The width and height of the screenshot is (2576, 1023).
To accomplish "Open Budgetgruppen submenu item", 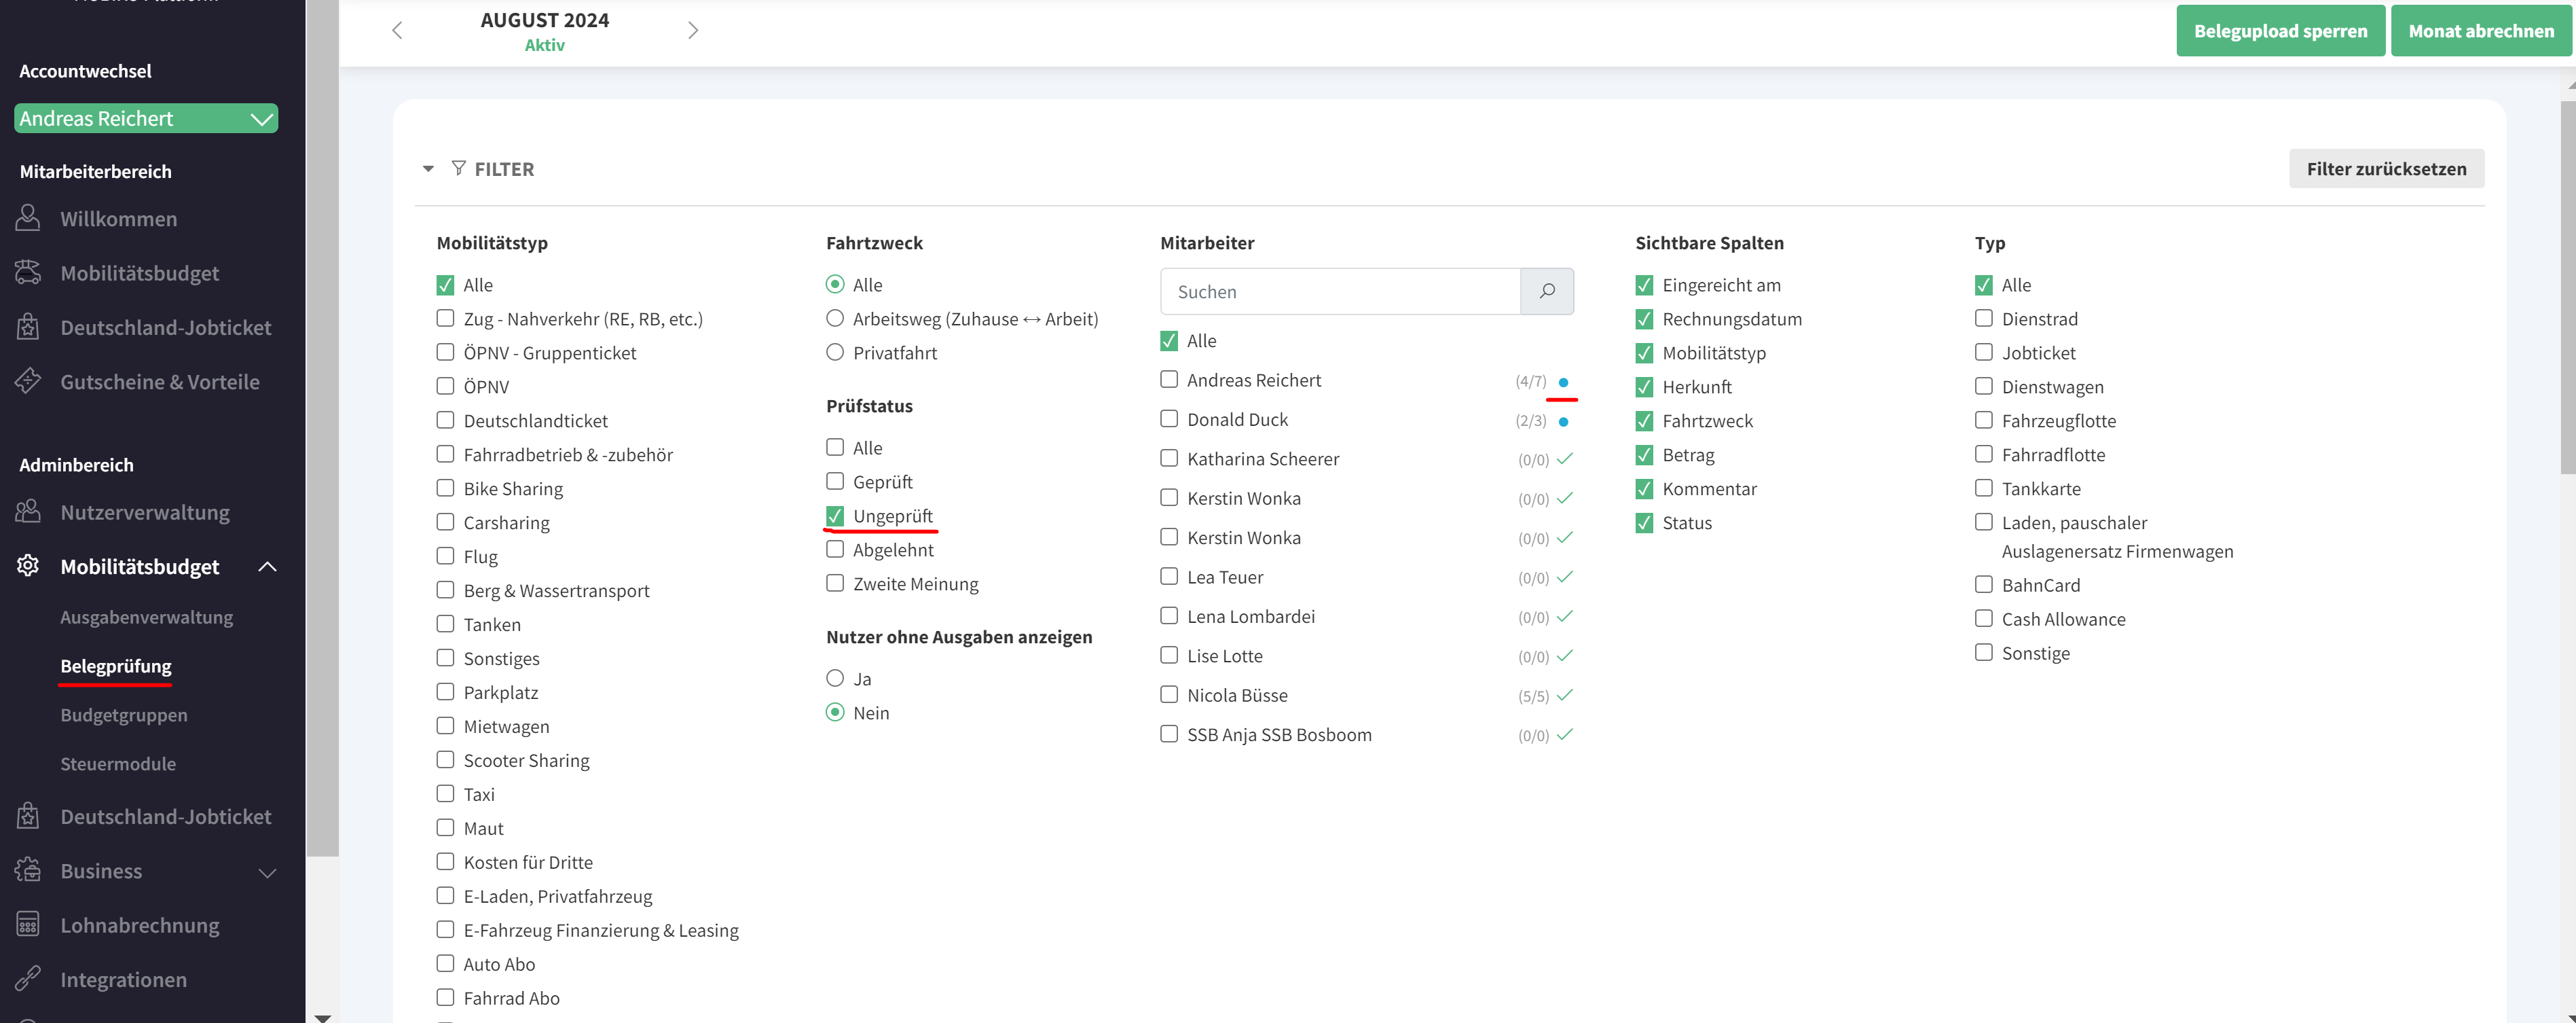I will (124, 715).
